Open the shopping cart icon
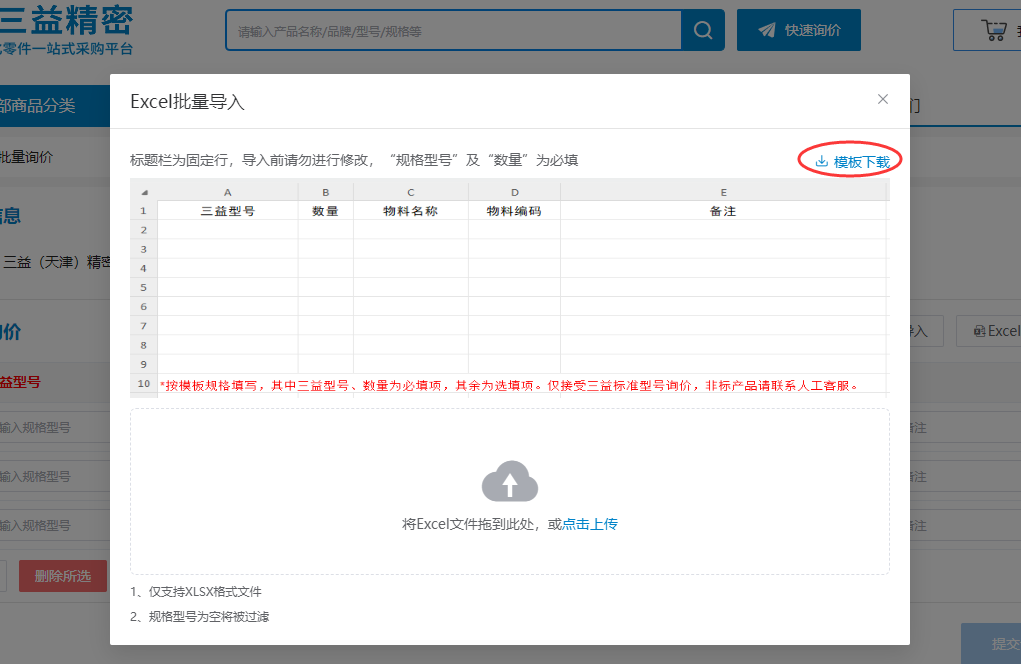The image size is (1021, 664). (x=994, y=30)
